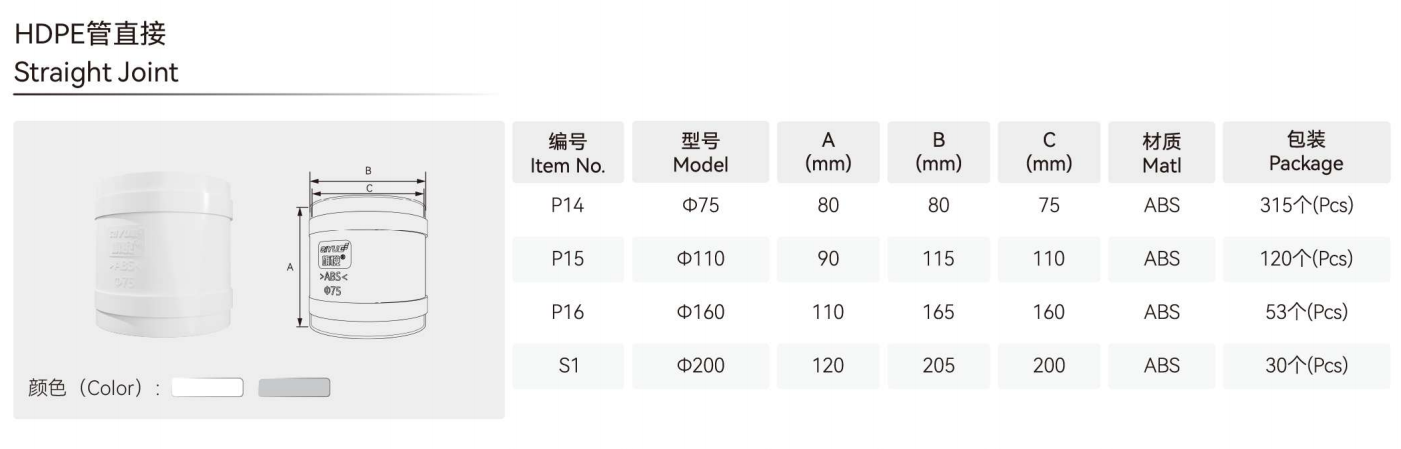
Task: Select item number P16 cell
Action: tap(567, 312)
